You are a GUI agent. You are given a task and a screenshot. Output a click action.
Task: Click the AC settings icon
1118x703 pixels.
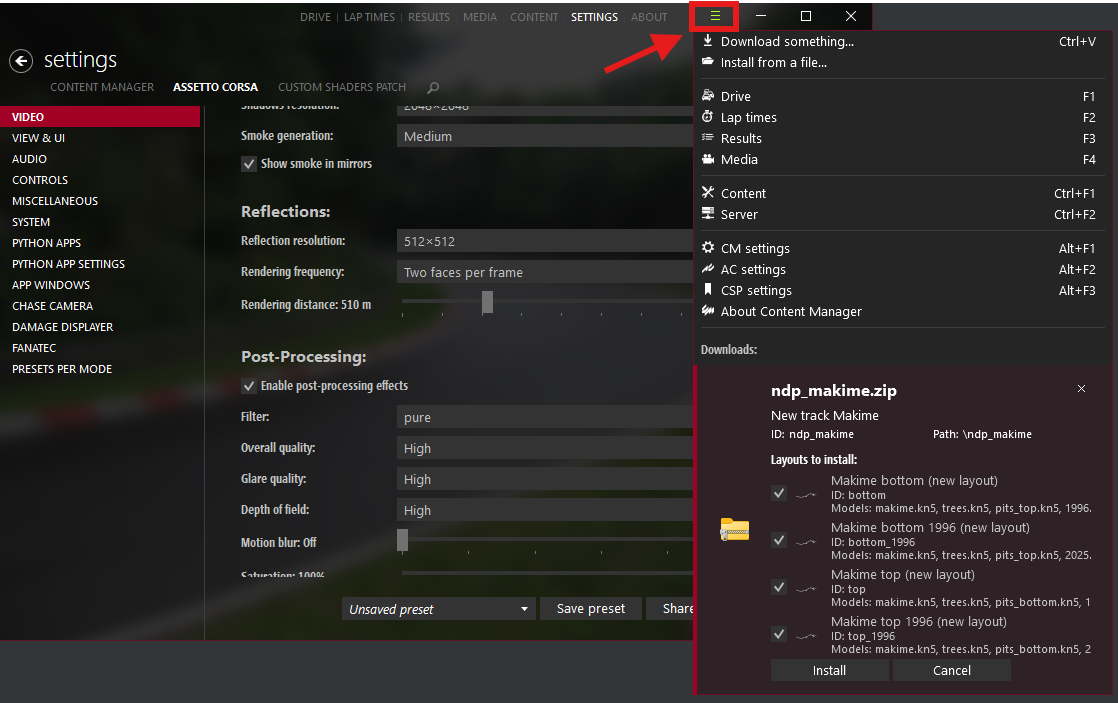707,269
